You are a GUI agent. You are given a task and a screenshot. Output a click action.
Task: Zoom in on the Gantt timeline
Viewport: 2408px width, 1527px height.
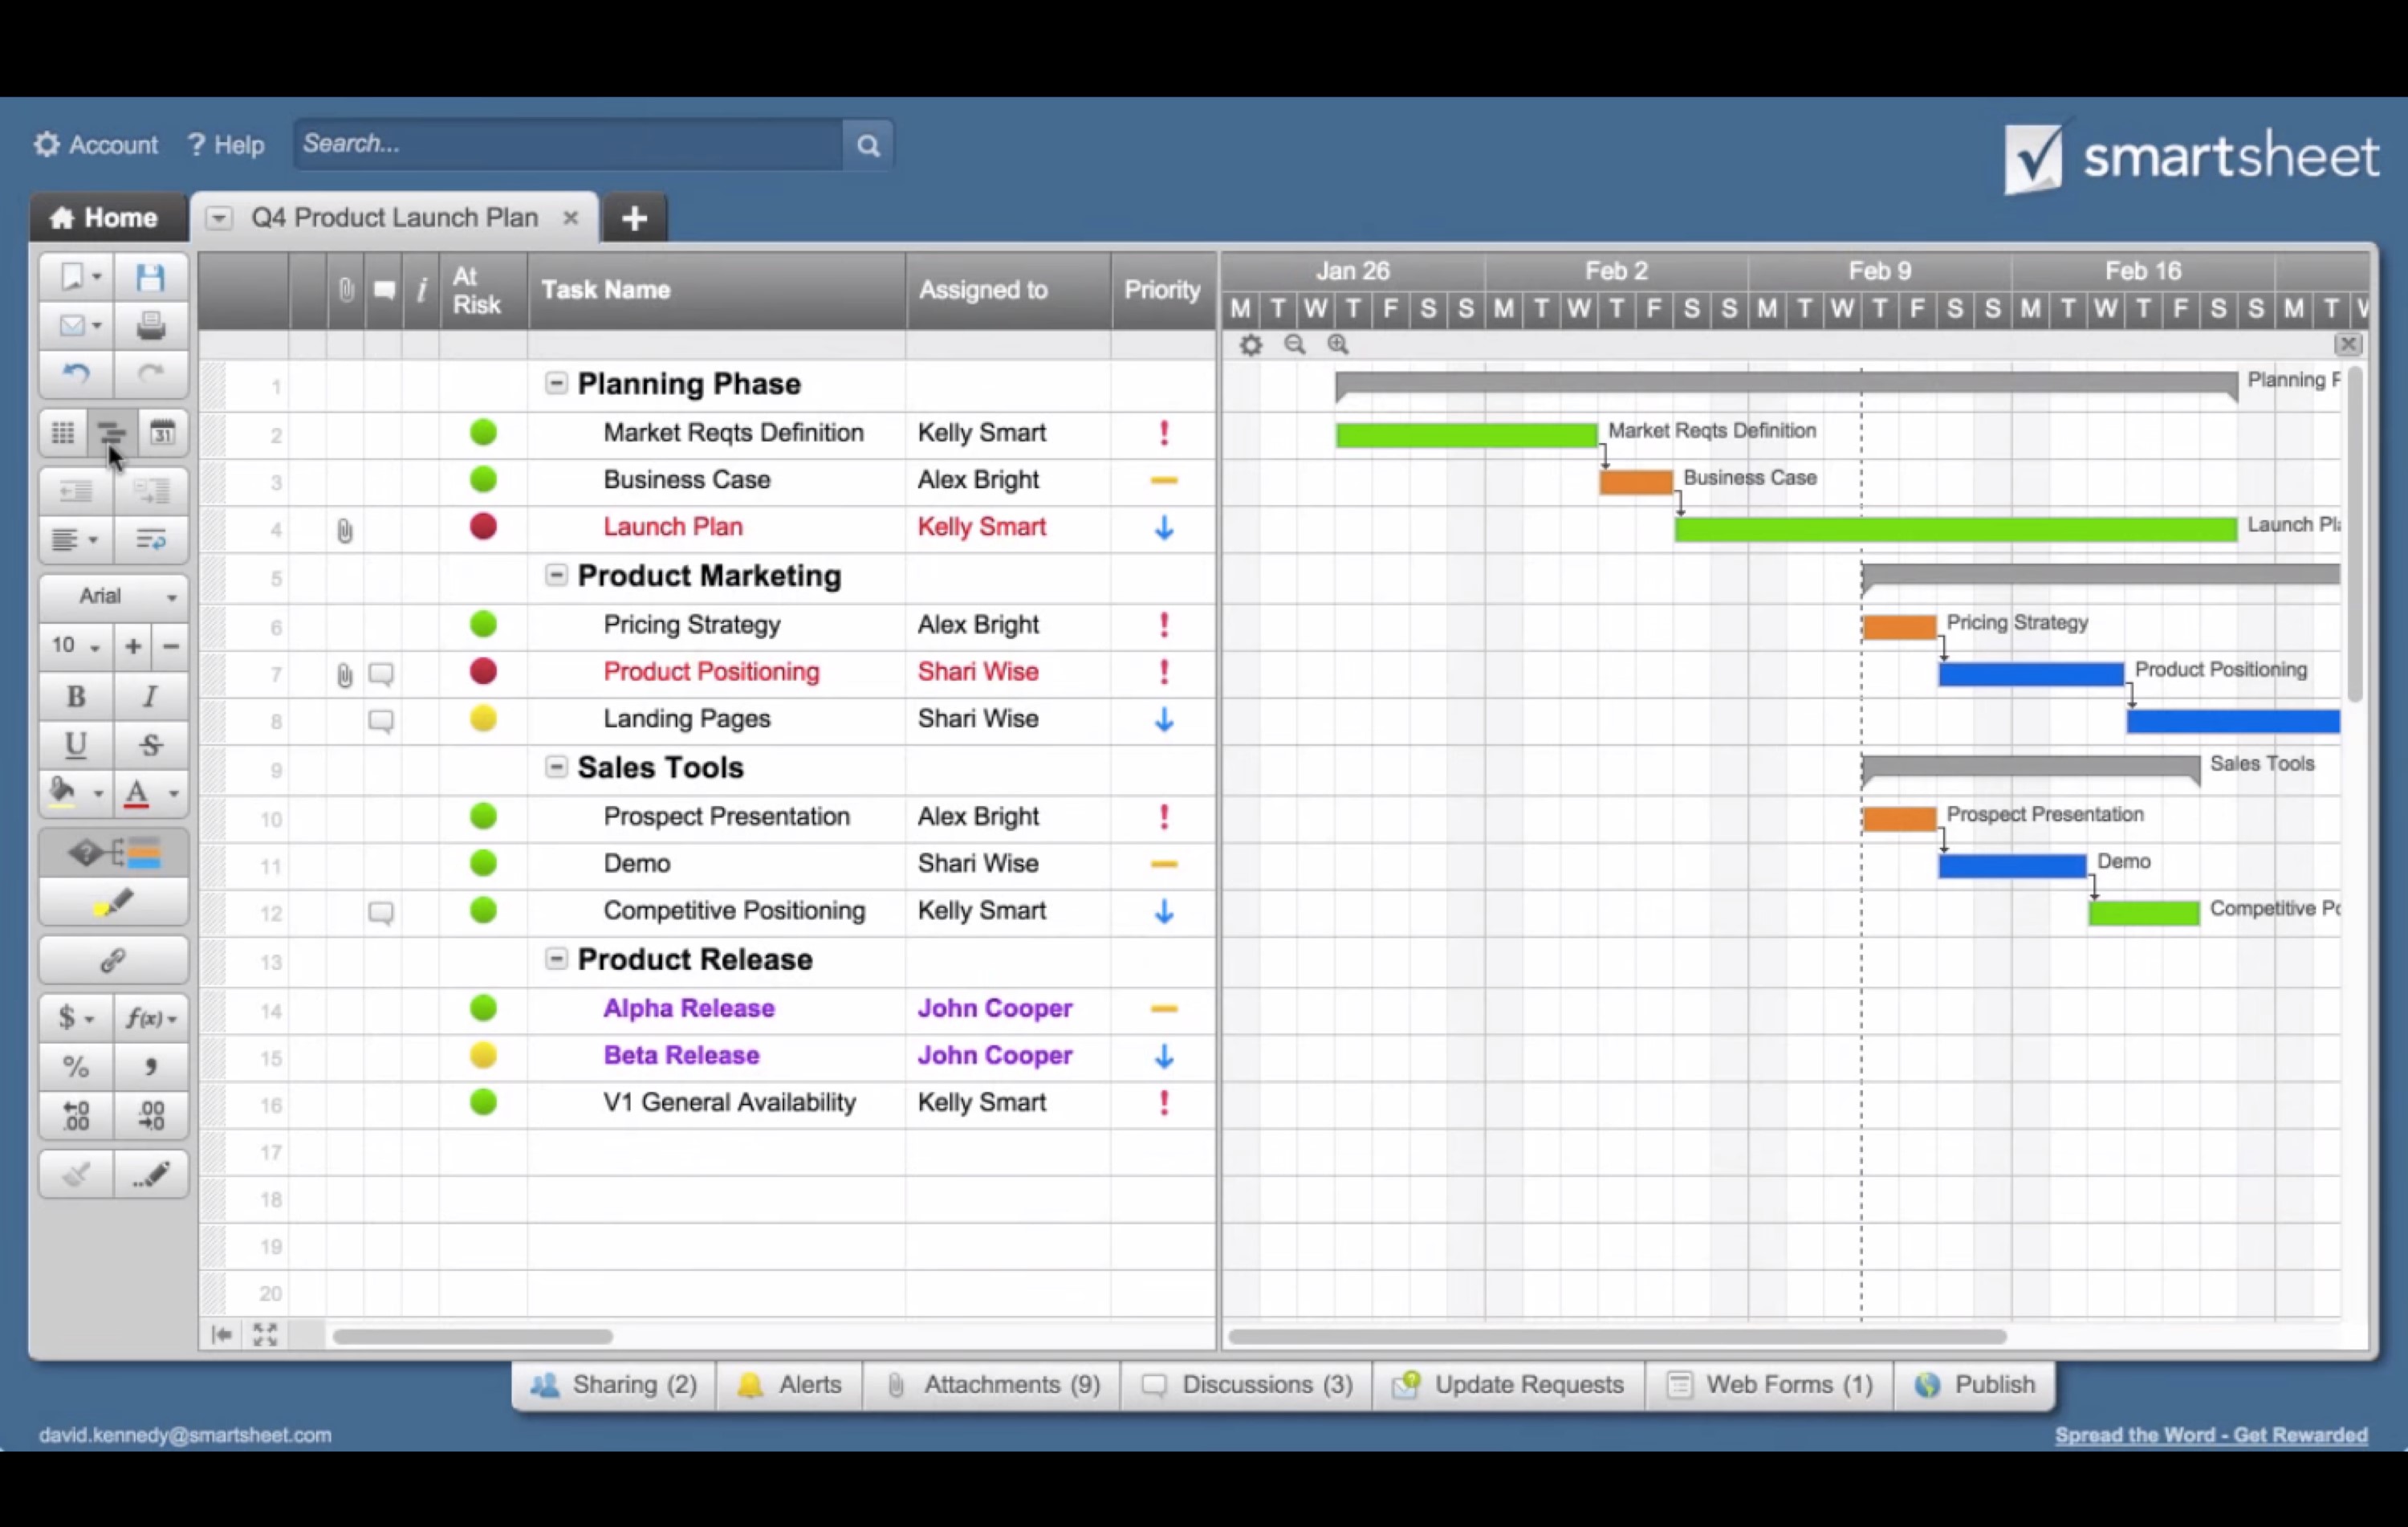(x=1338, y=345)
